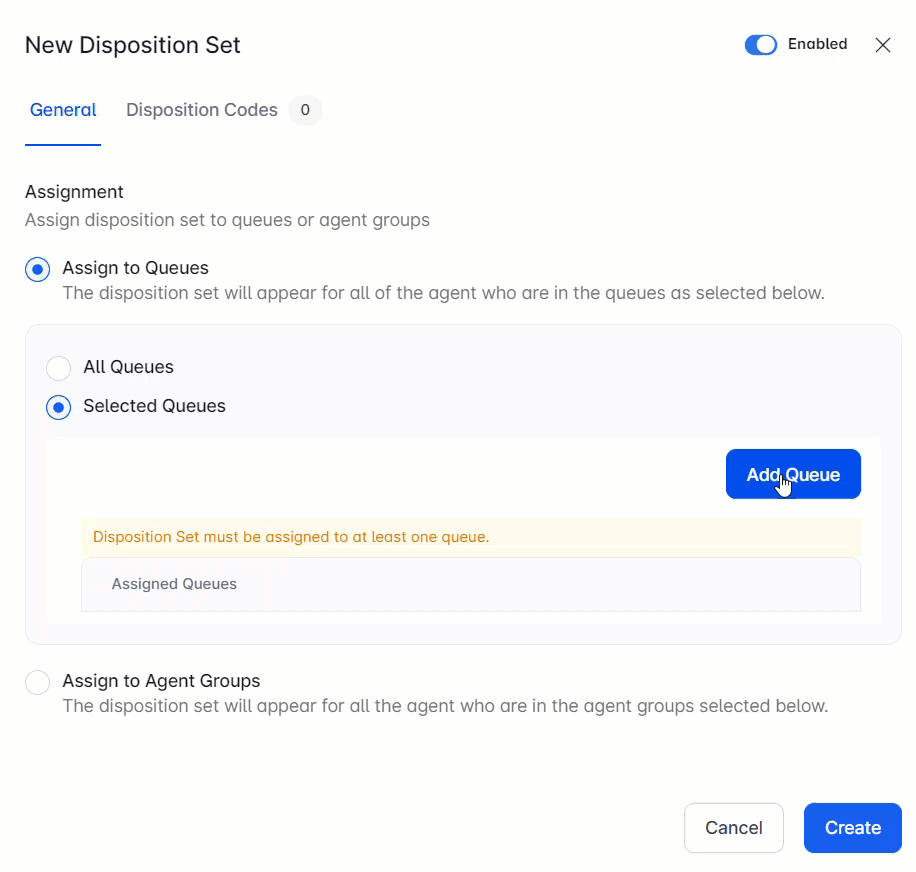Choose the All Queues option
Image resolution: width=916 pixels, height=872 pixels.
tap(59, 368)
